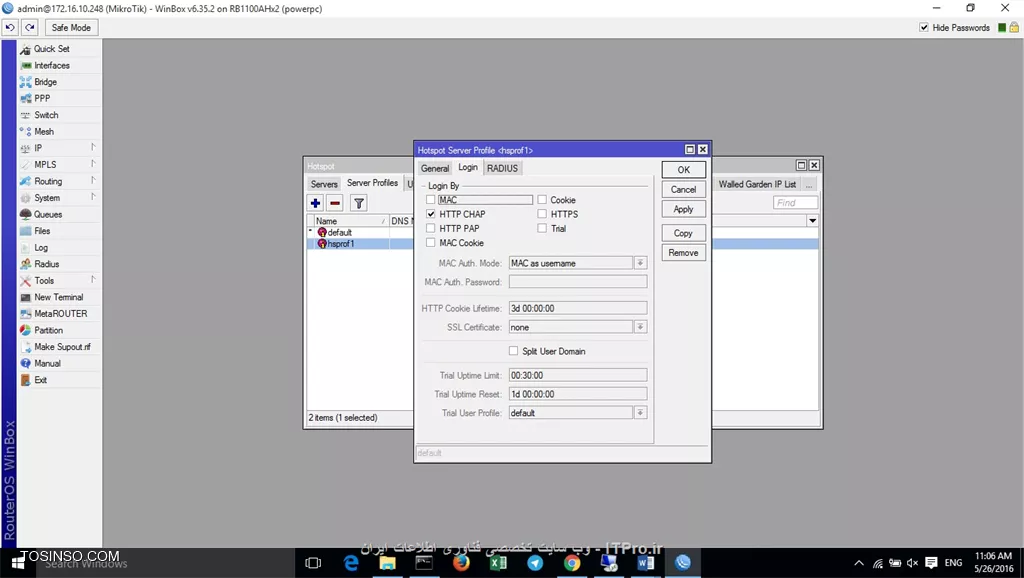The width and height of the screenshot is (1024, 578).
Task: Click OK in profile dialog
Action: pyautogui.click(x=683, y=170)
